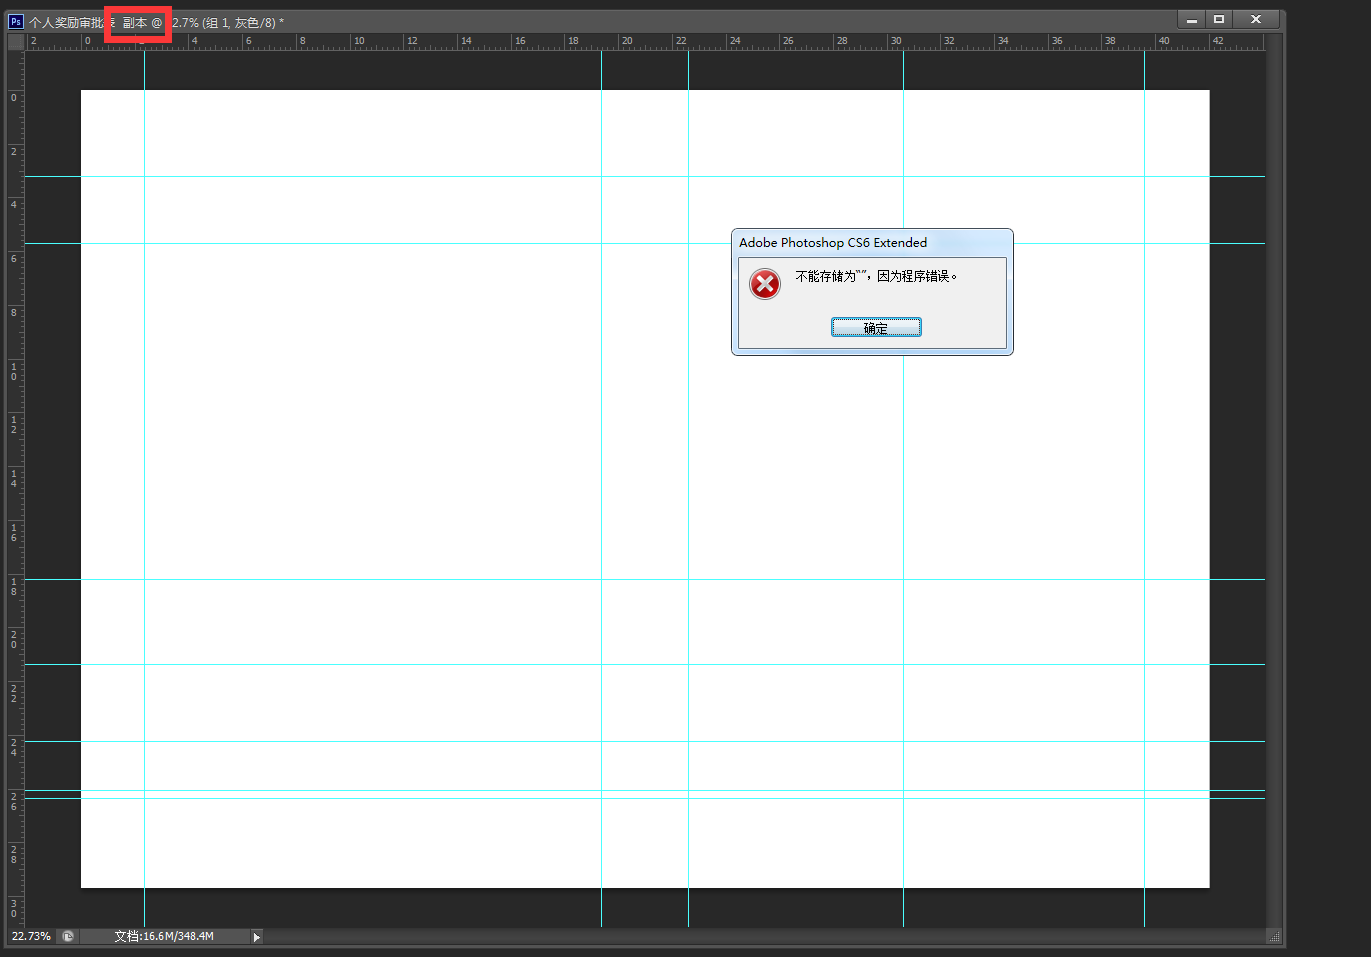
Task: Click the vertical scrollbar on the right edge
Action: (1274, 480)
